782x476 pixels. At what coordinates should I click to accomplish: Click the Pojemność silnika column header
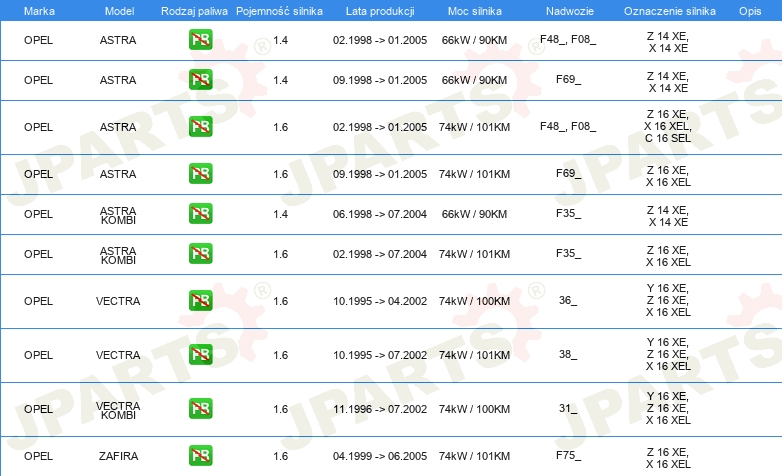pyautogui.click(x=279, y=11)
